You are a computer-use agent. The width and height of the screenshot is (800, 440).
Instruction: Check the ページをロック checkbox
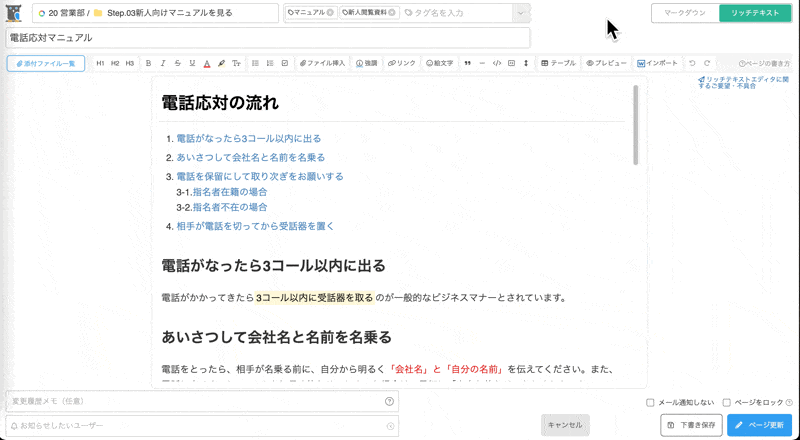pyautogui.click(x=727, y=402)
